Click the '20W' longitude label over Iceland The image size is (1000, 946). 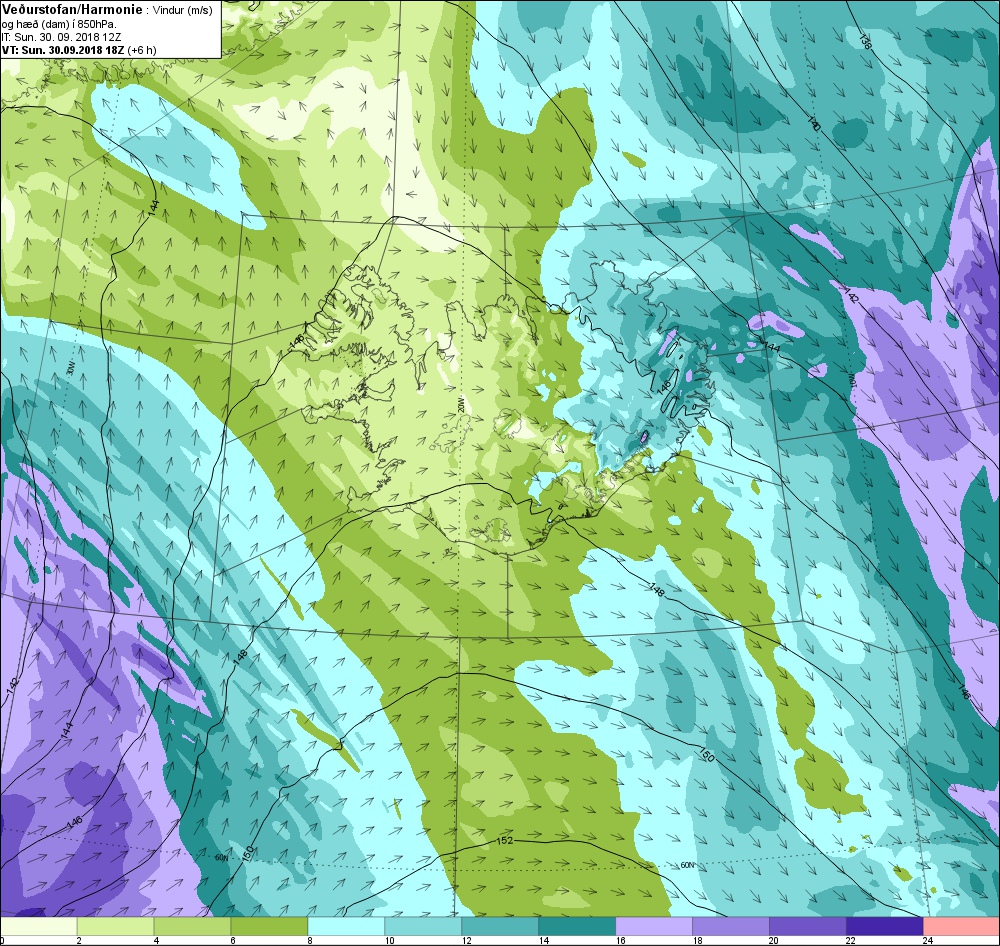(x=459, y=405)
